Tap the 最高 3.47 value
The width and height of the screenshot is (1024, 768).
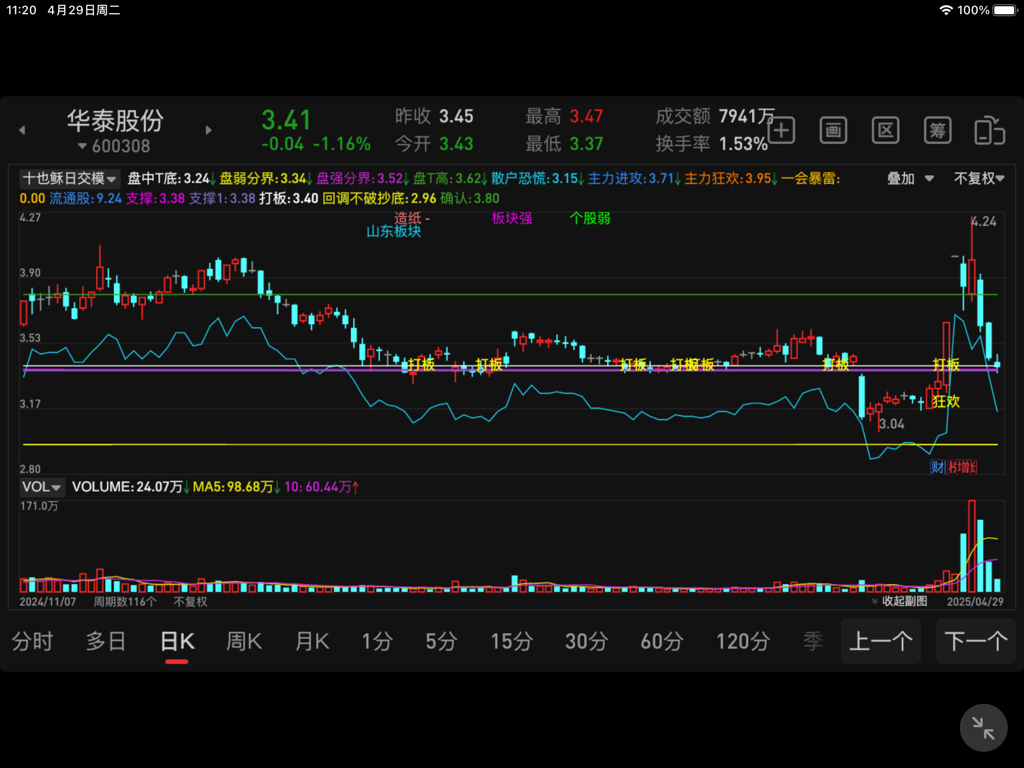[586, 117]
